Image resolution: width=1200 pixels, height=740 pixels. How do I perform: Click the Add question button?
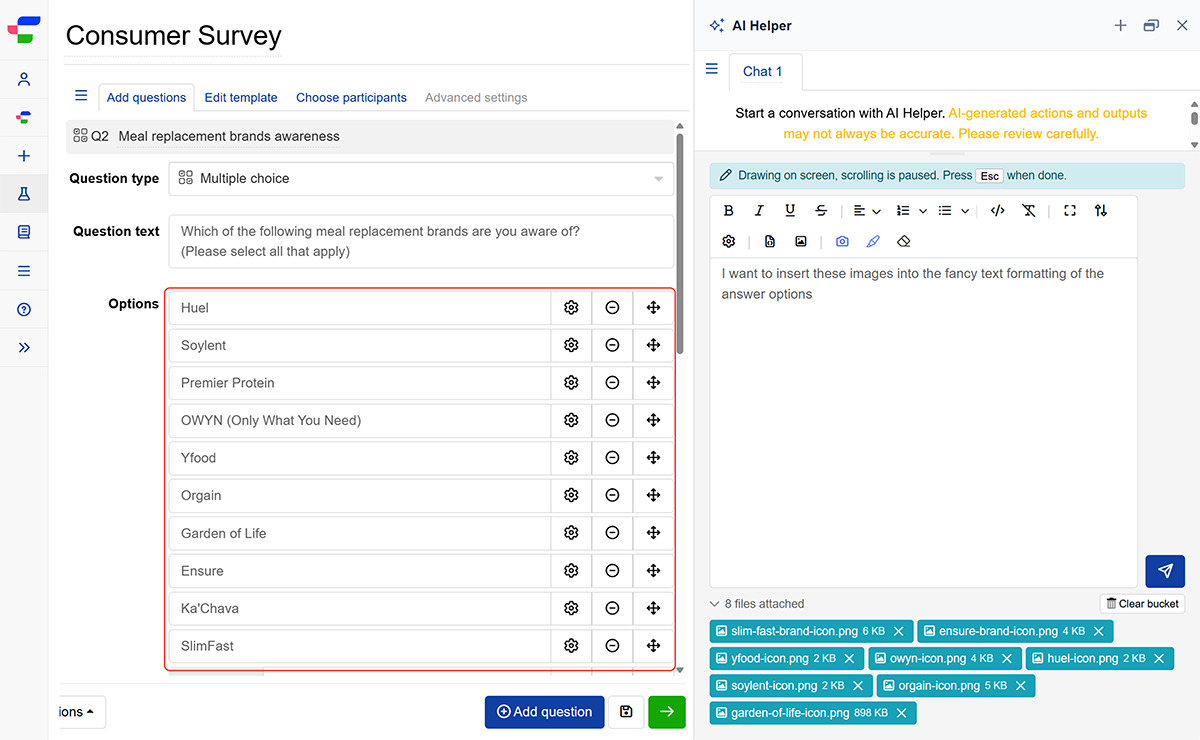(544, 712)
